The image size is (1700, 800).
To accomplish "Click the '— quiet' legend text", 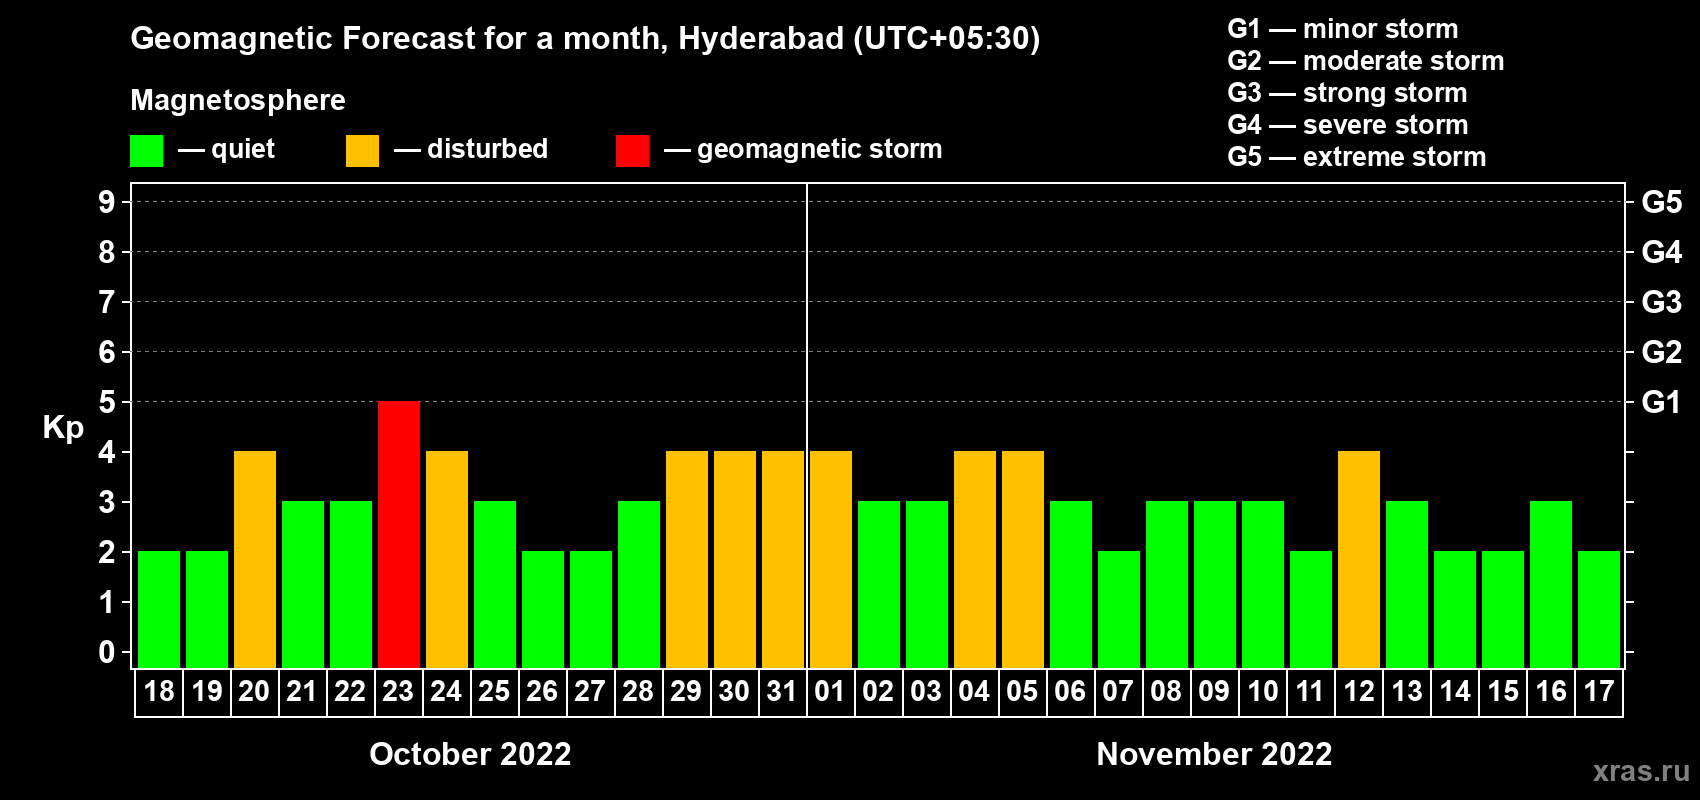I will click(x=226, y=149).
